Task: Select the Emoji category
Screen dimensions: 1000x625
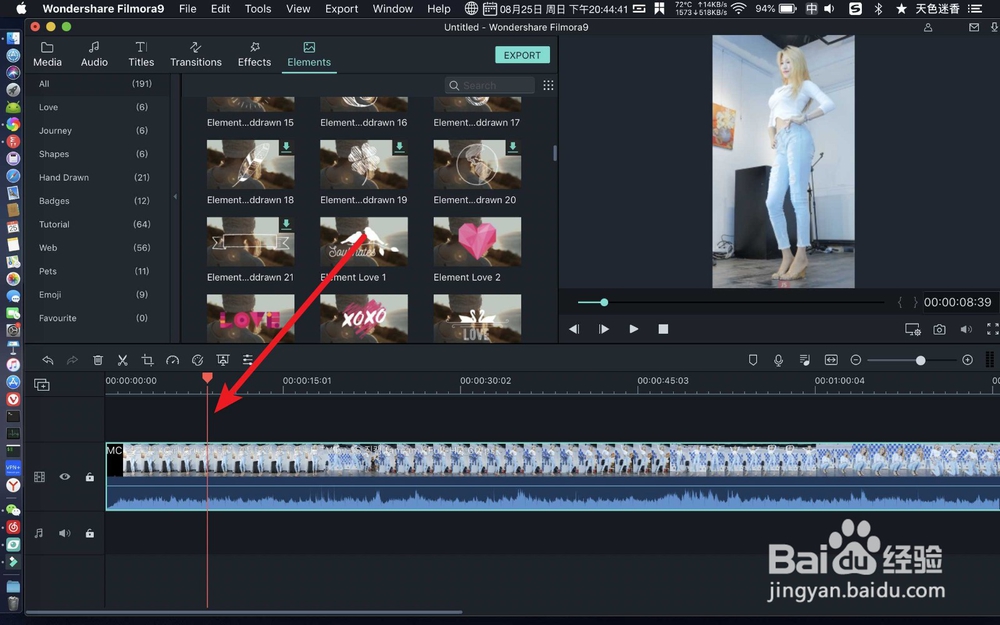Action: click(x=50, y=295)
